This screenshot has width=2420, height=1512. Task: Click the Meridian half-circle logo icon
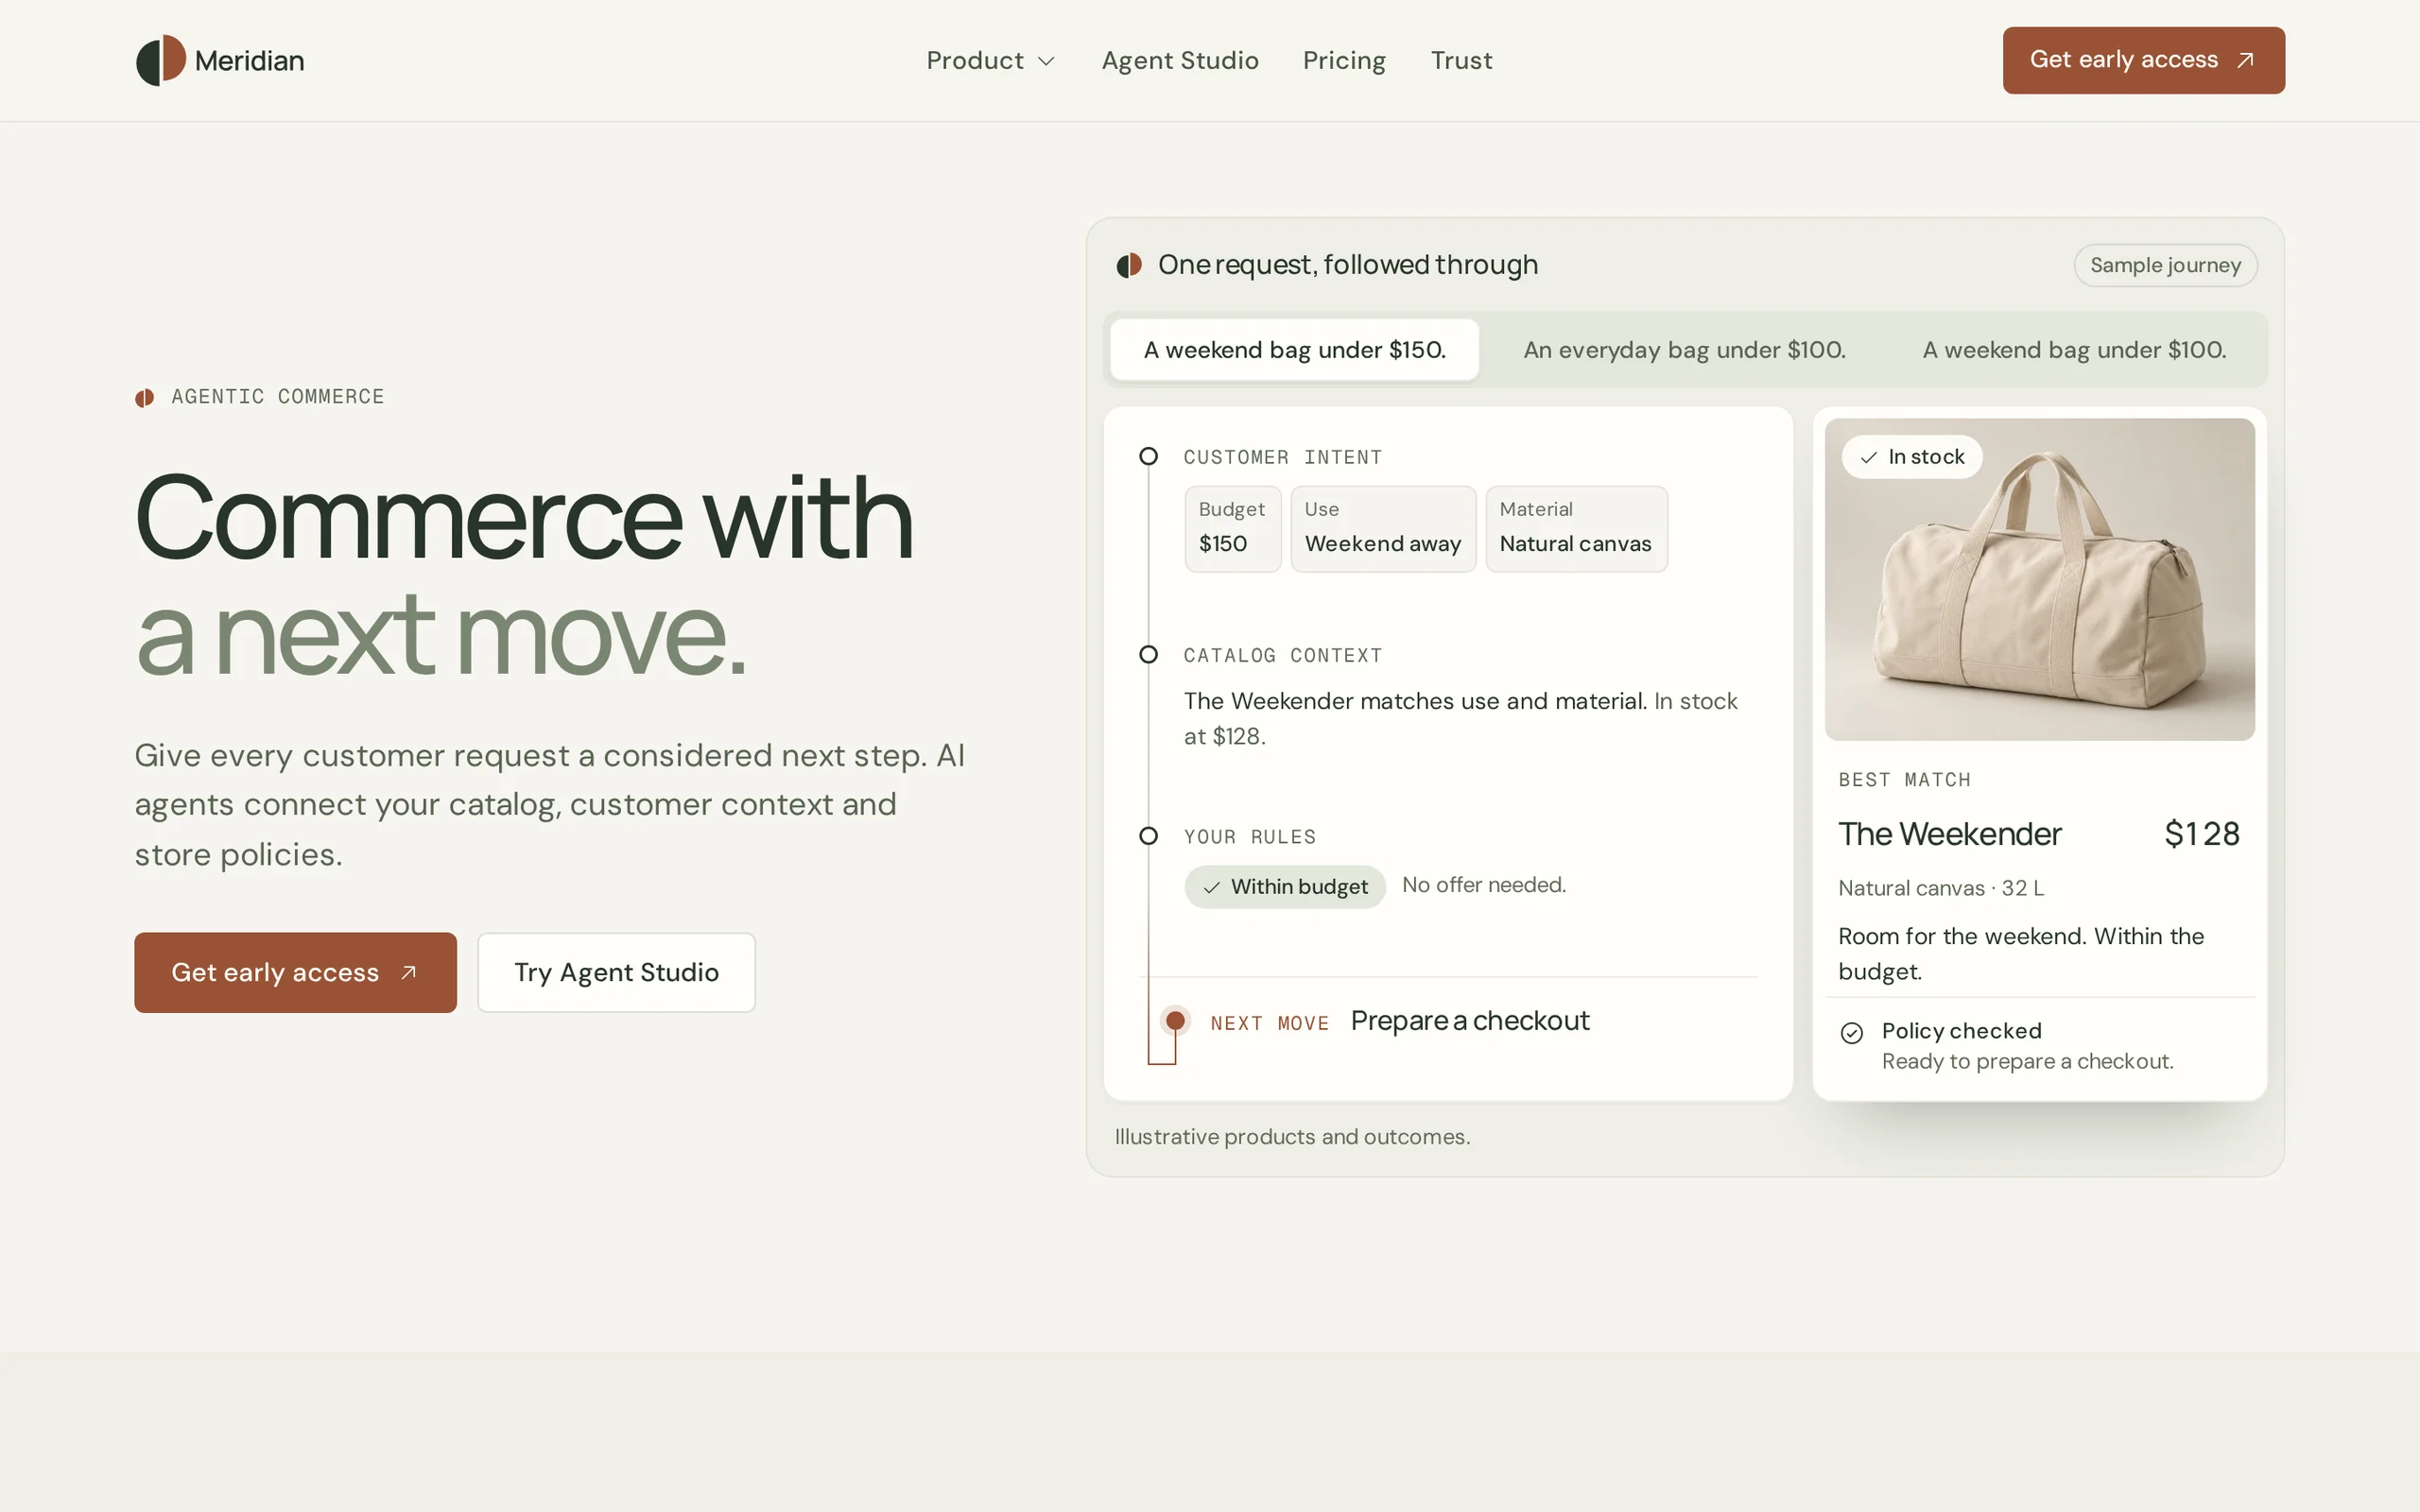pyautogui.click(x=161, y=60)
